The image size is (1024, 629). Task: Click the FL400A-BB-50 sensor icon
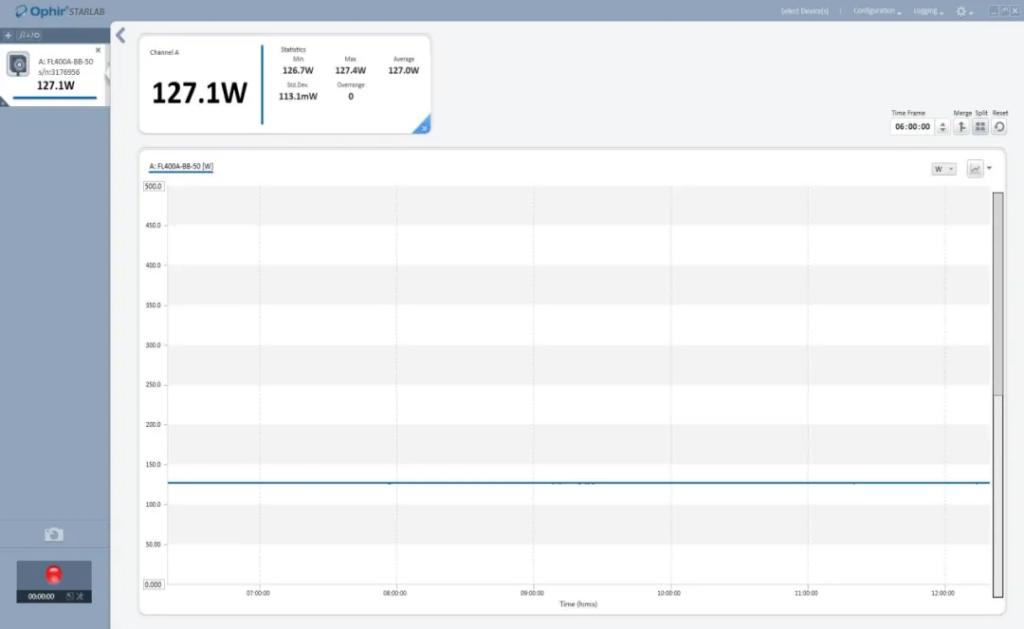tap(18, 65)
